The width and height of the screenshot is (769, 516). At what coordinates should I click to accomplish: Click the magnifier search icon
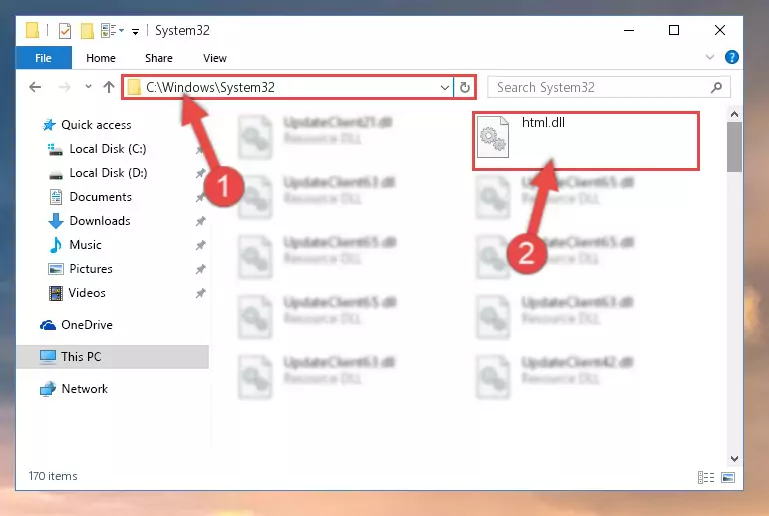click(716, 87)
